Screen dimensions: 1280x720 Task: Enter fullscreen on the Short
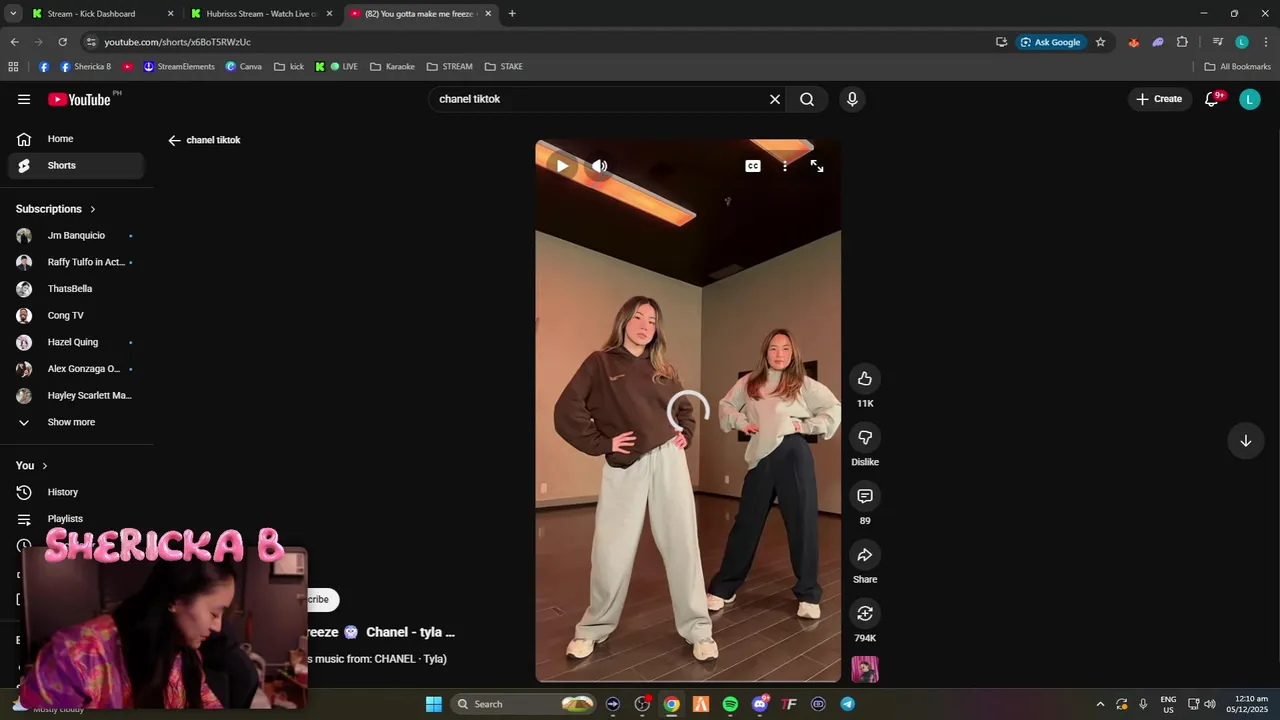point(817,166)
